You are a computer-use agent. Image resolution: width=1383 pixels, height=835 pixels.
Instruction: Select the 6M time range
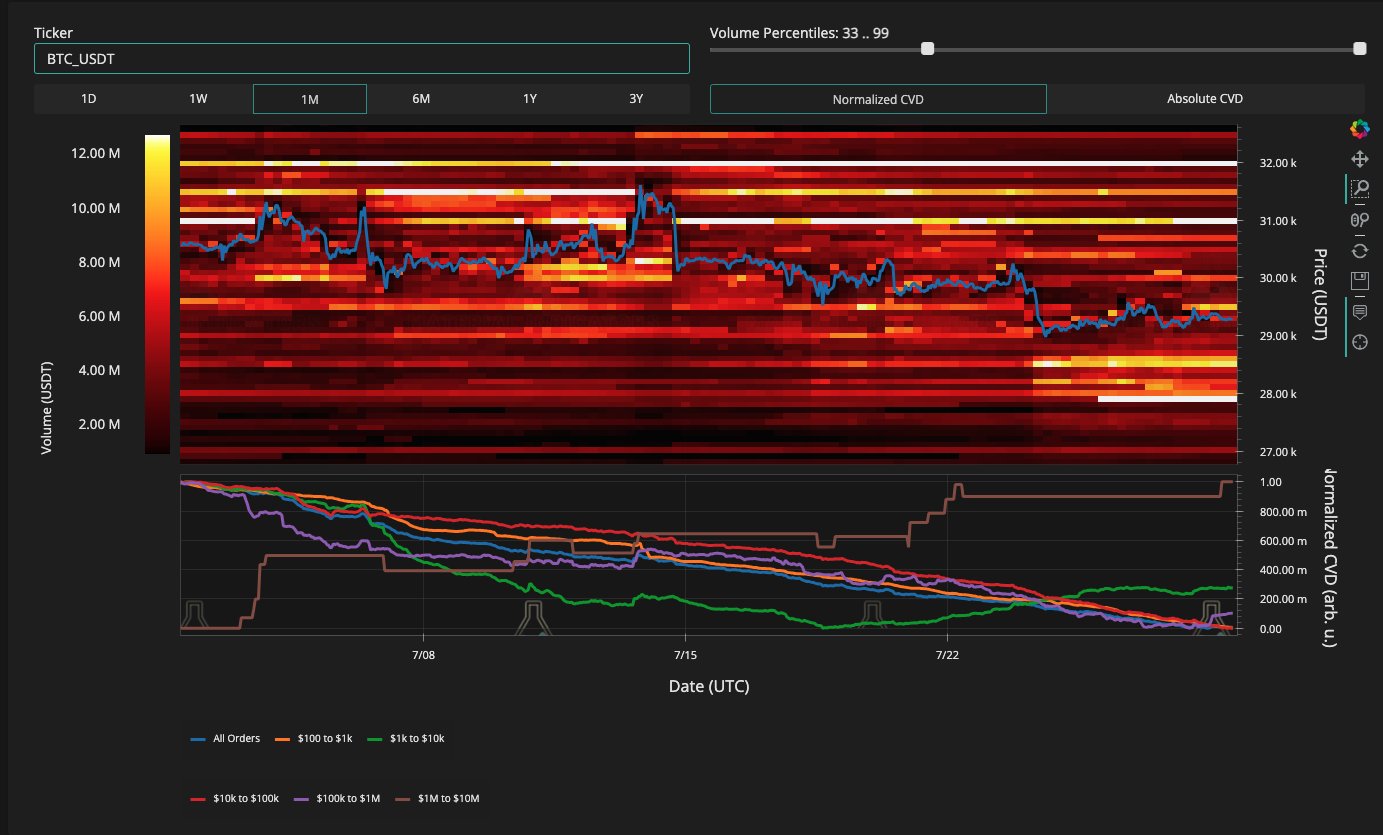(x=421, y=99)
